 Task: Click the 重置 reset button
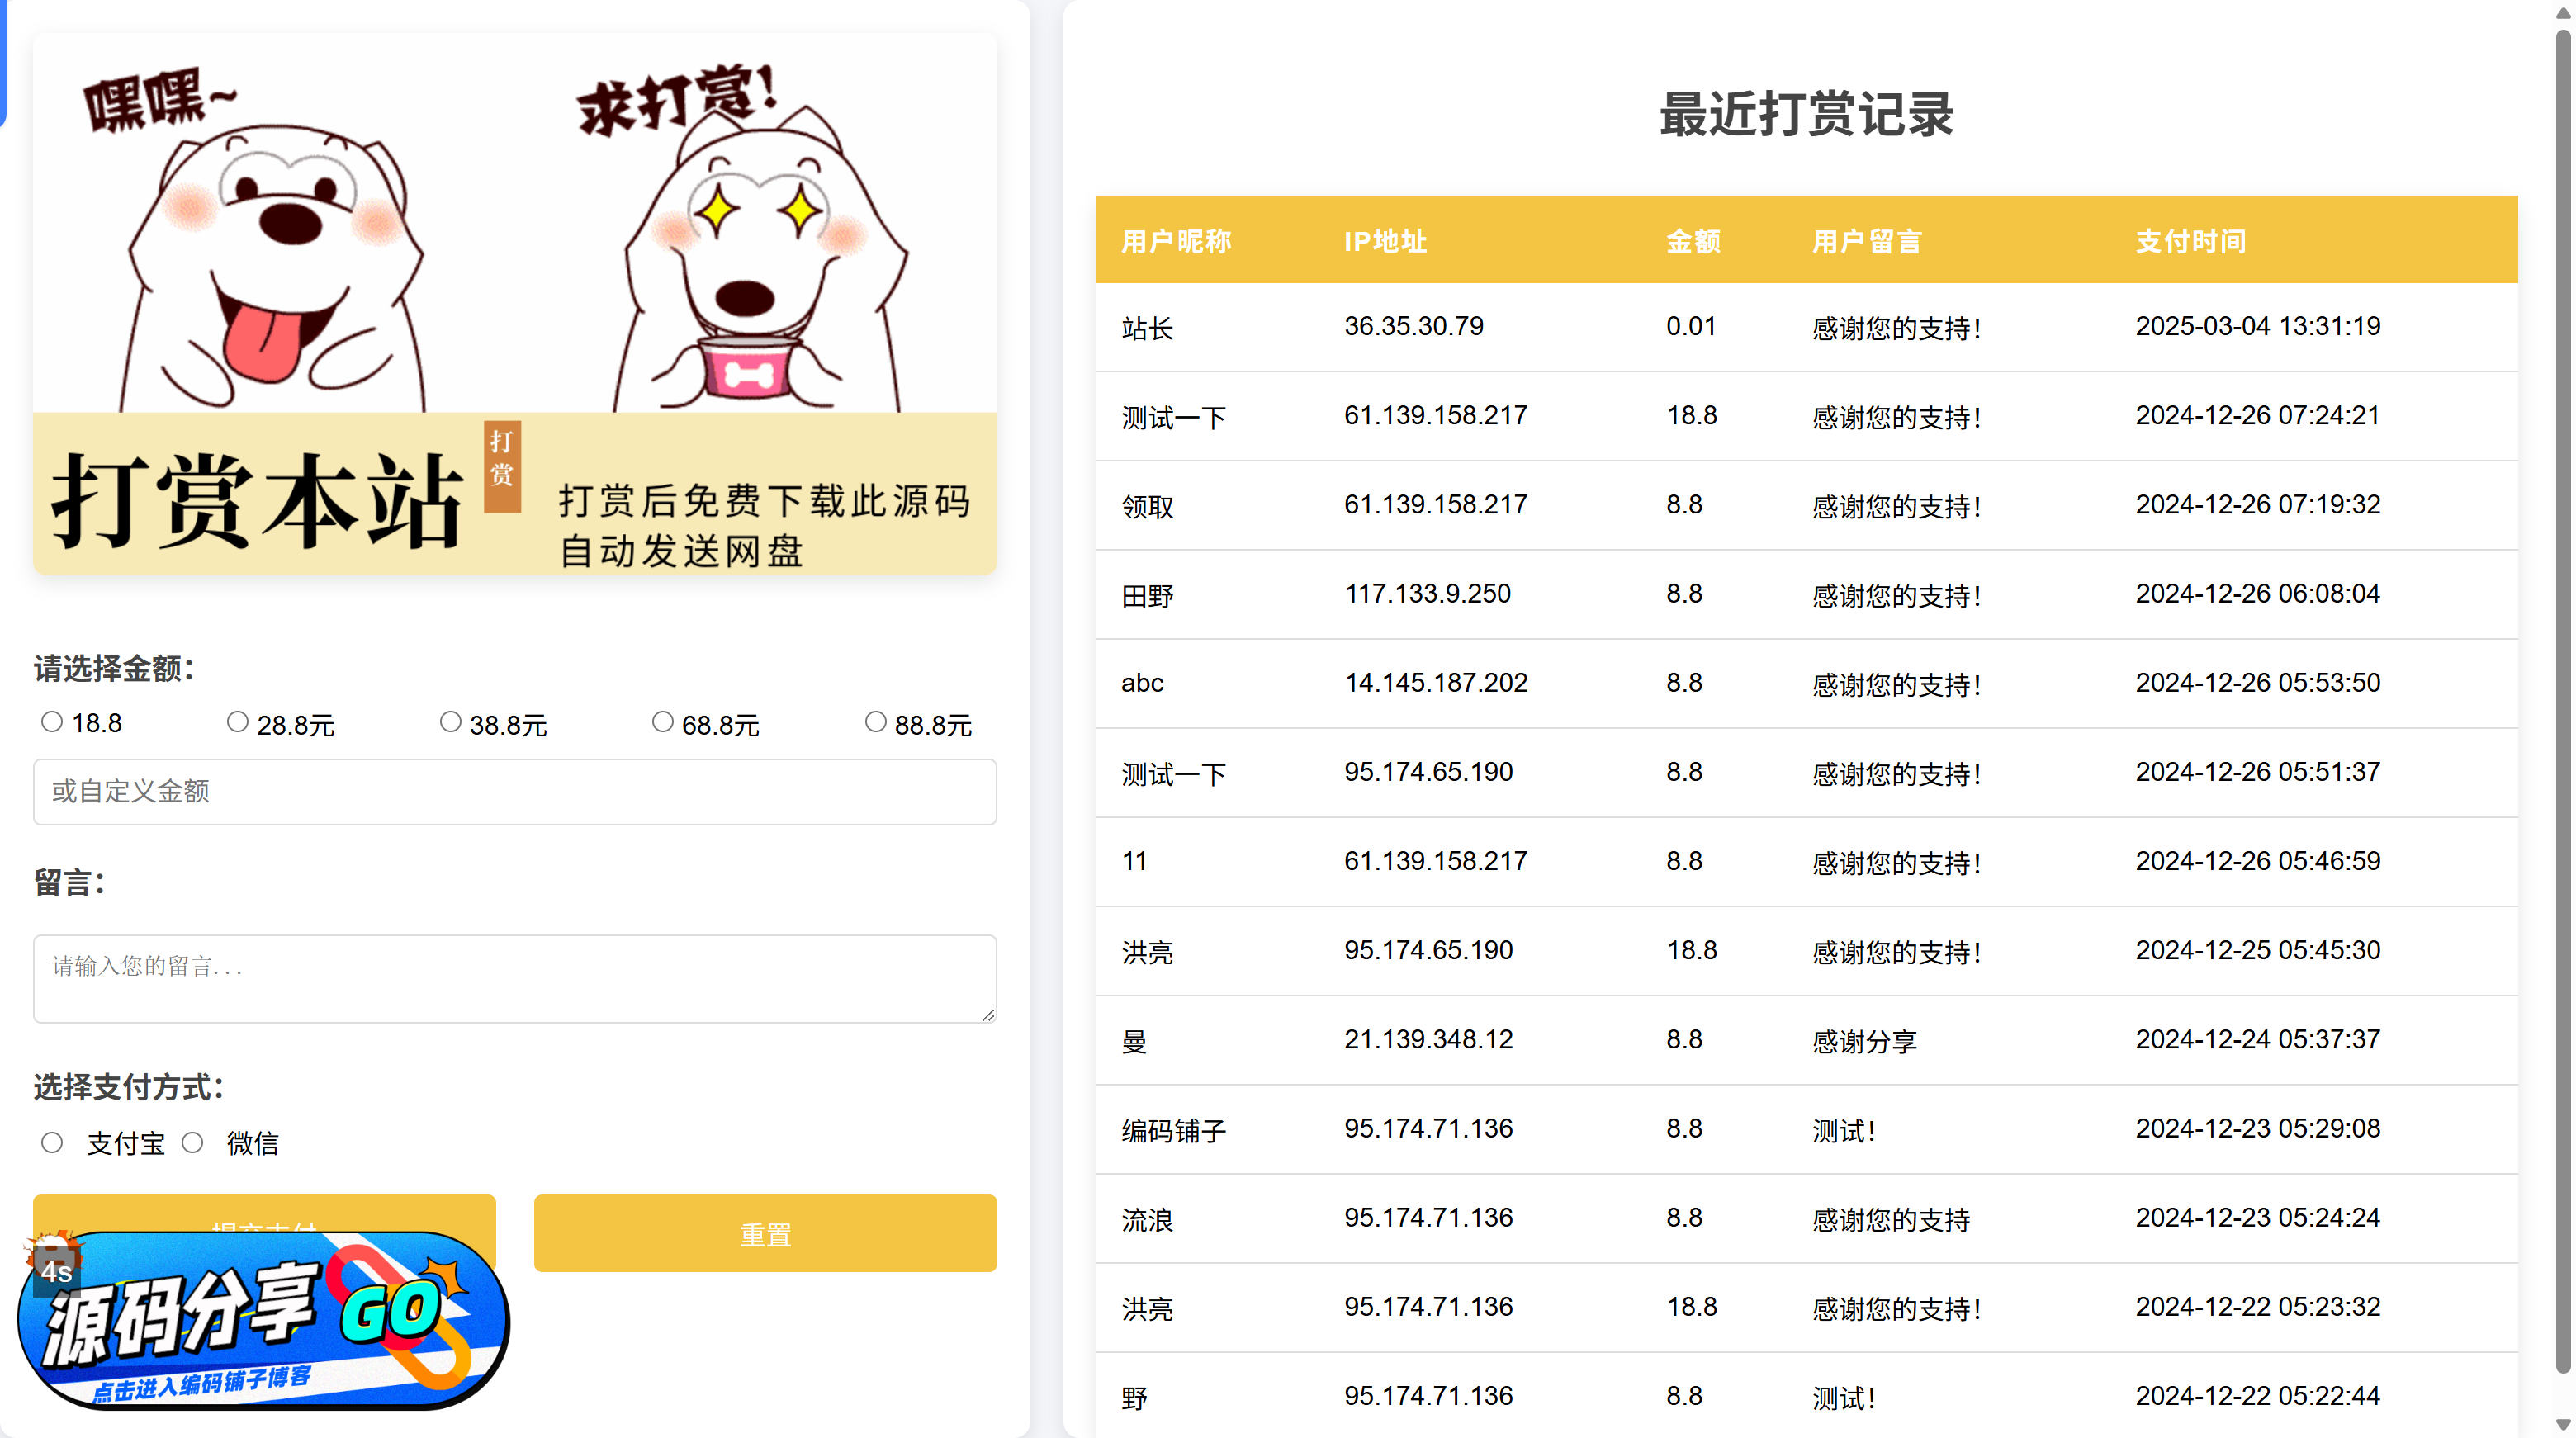click(765, 1234)
